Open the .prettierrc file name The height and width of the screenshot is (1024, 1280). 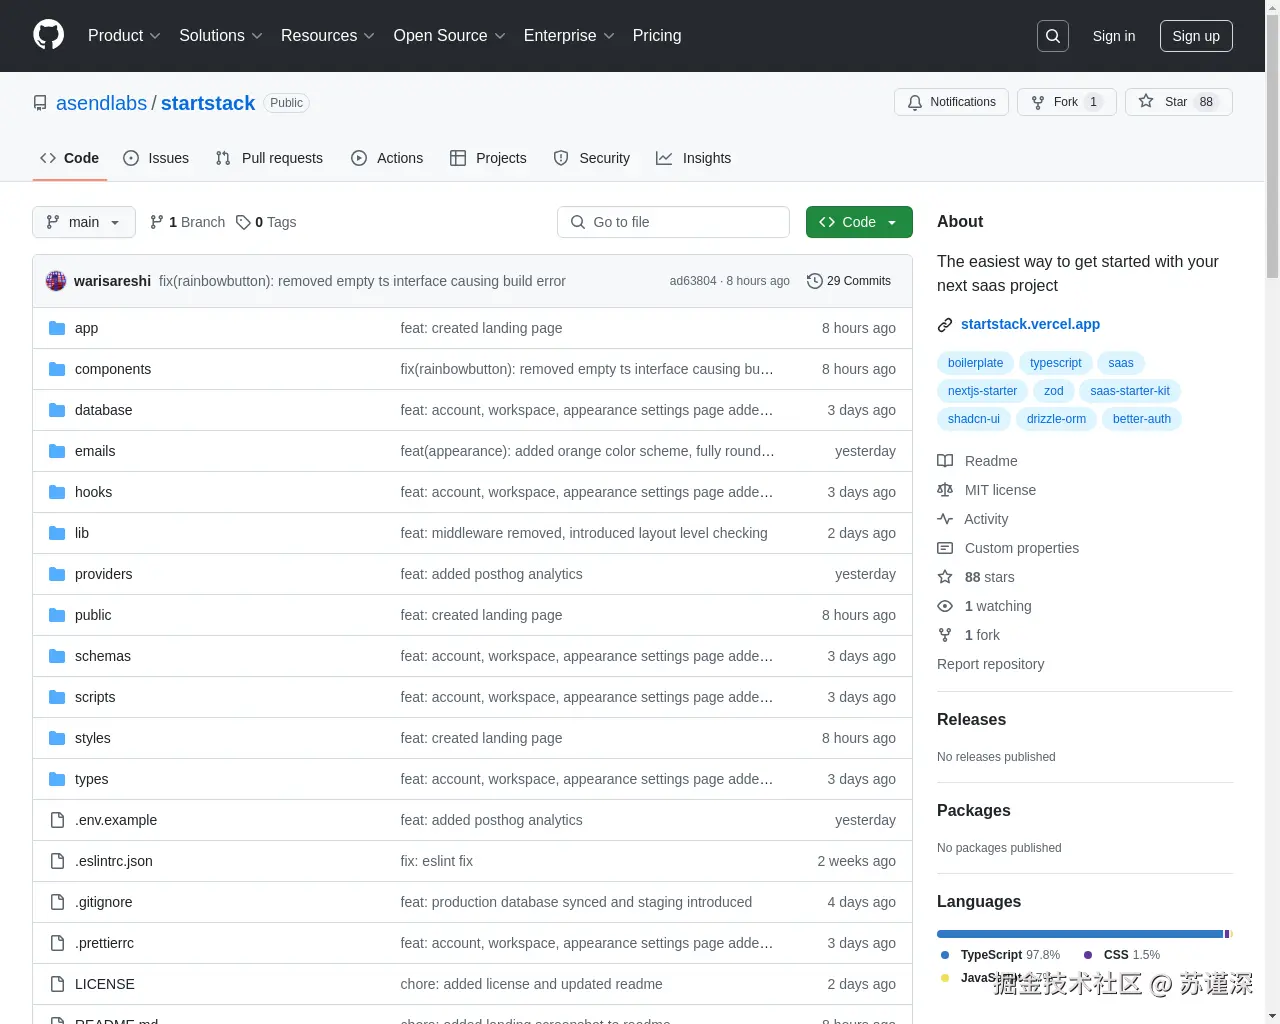(x=104, y=943)
